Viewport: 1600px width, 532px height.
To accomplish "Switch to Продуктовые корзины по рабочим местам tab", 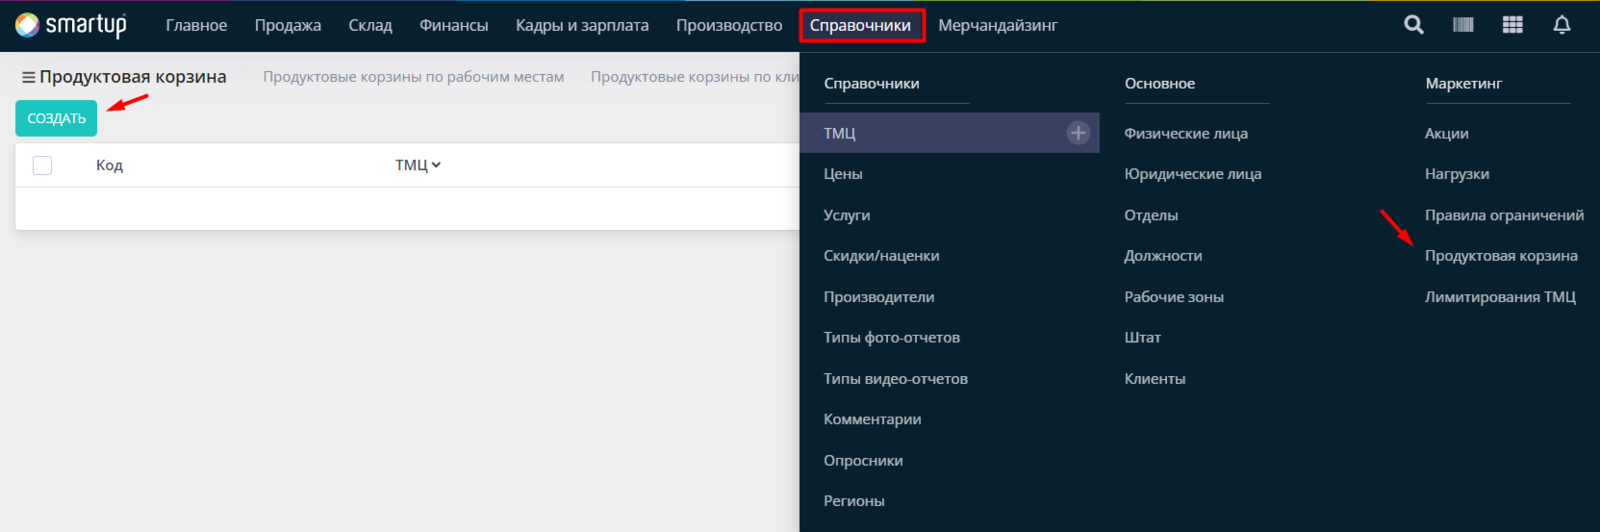I will click(413, 77).
